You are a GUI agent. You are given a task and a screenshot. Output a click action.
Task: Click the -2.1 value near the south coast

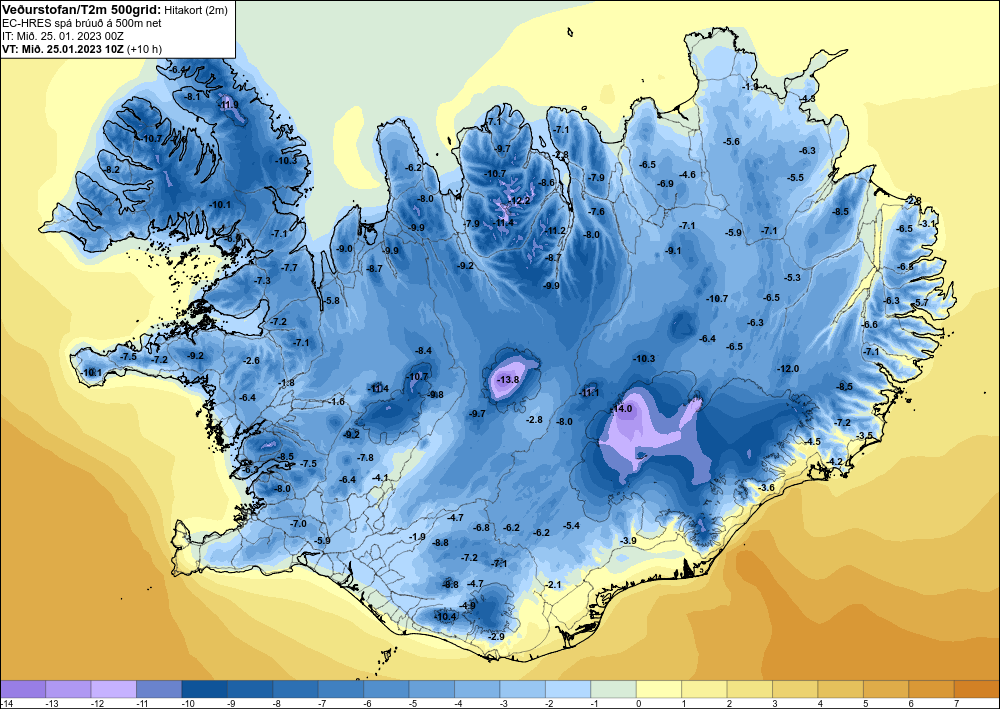point(553,585)
